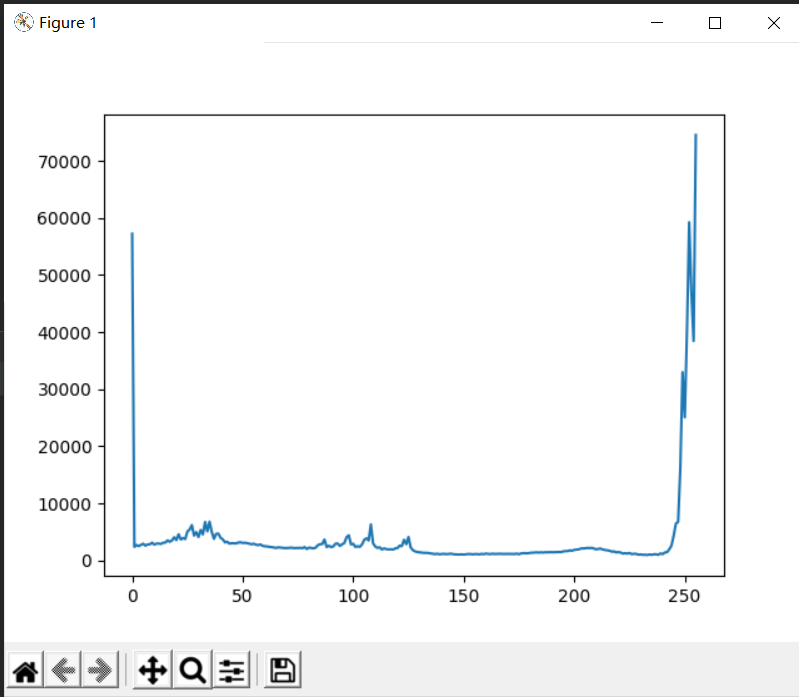Click the y-axis label 50000

pyautogui.click(x=64, y=276)
